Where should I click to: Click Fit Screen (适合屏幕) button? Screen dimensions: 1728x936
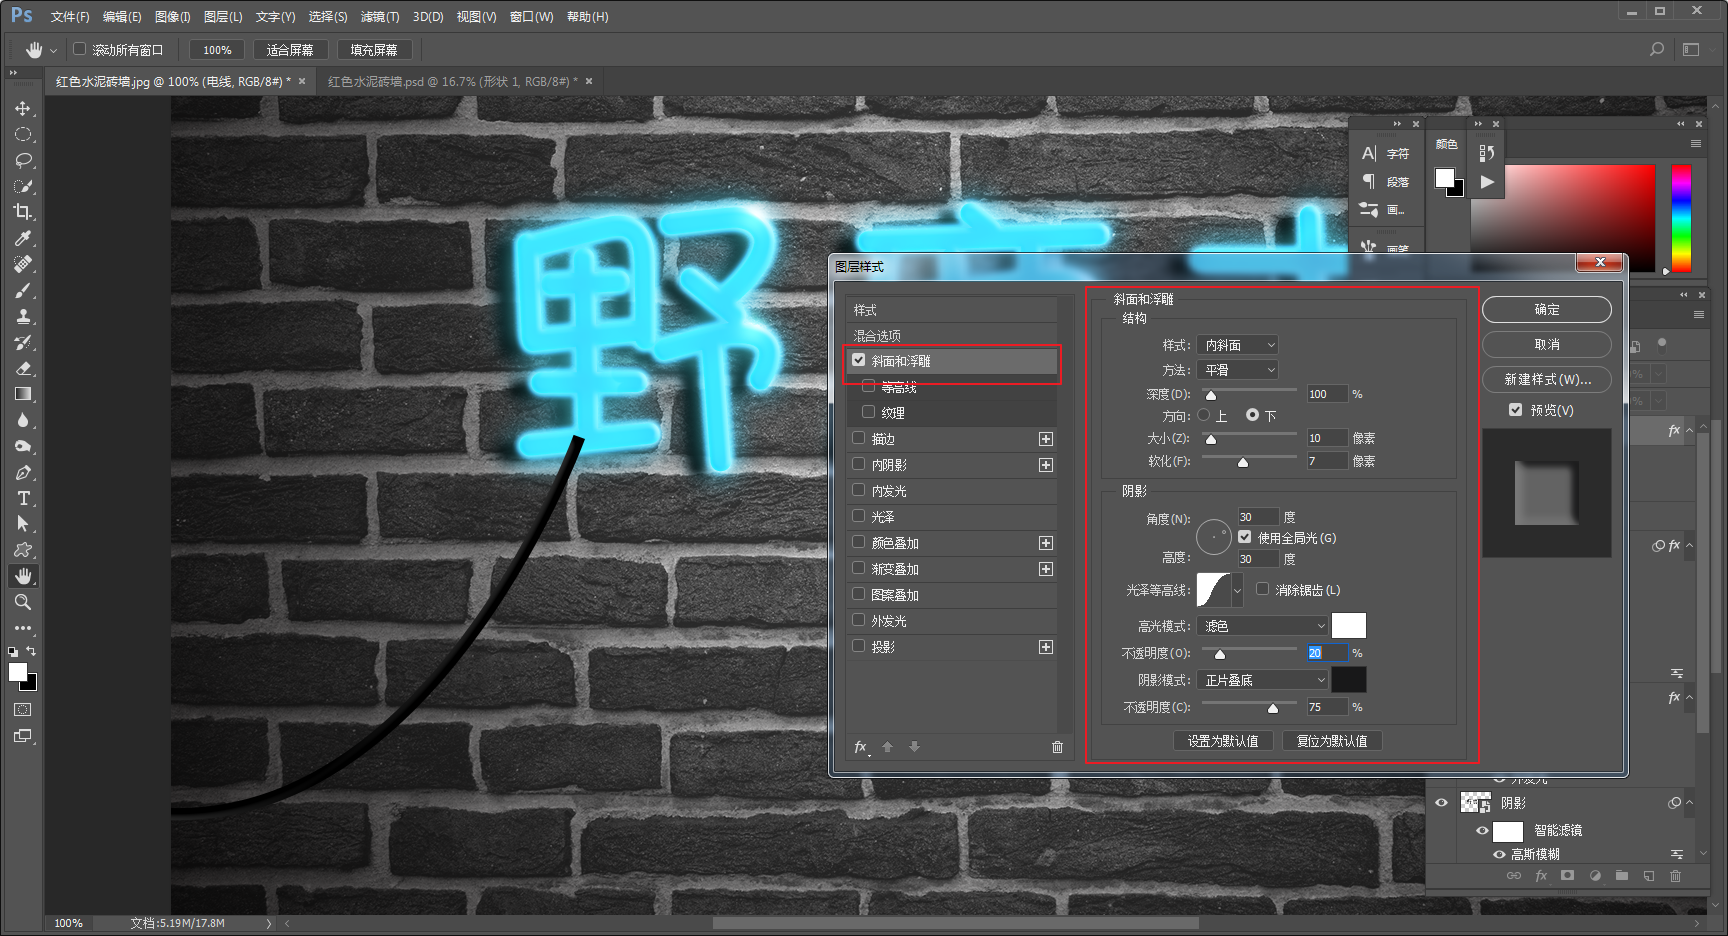290,50
